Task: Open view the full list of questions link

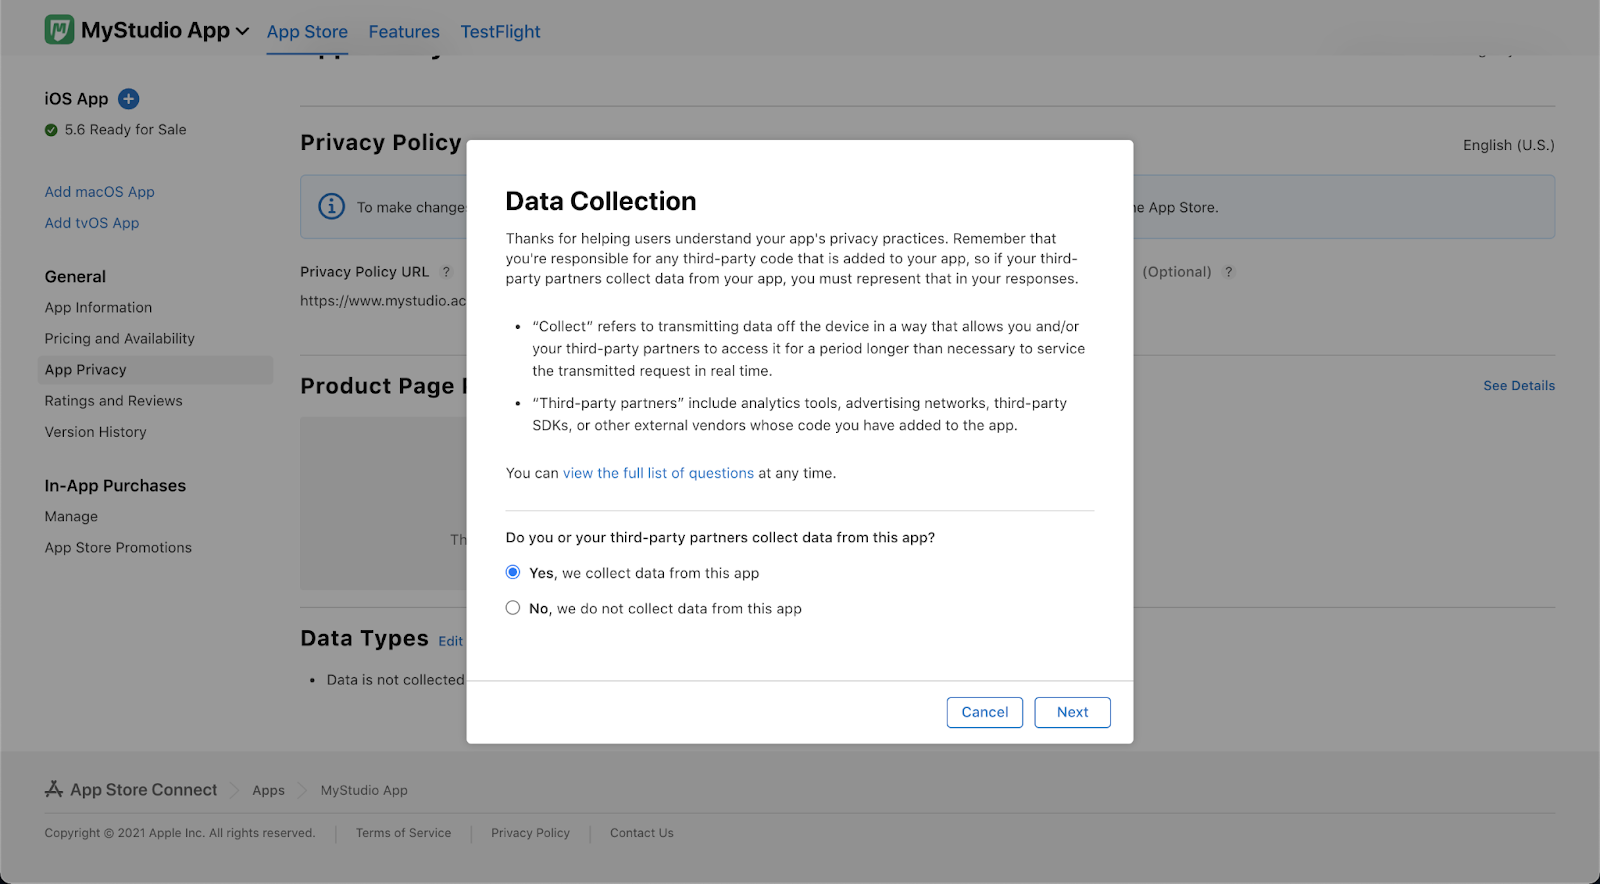Action: (658, 473)
